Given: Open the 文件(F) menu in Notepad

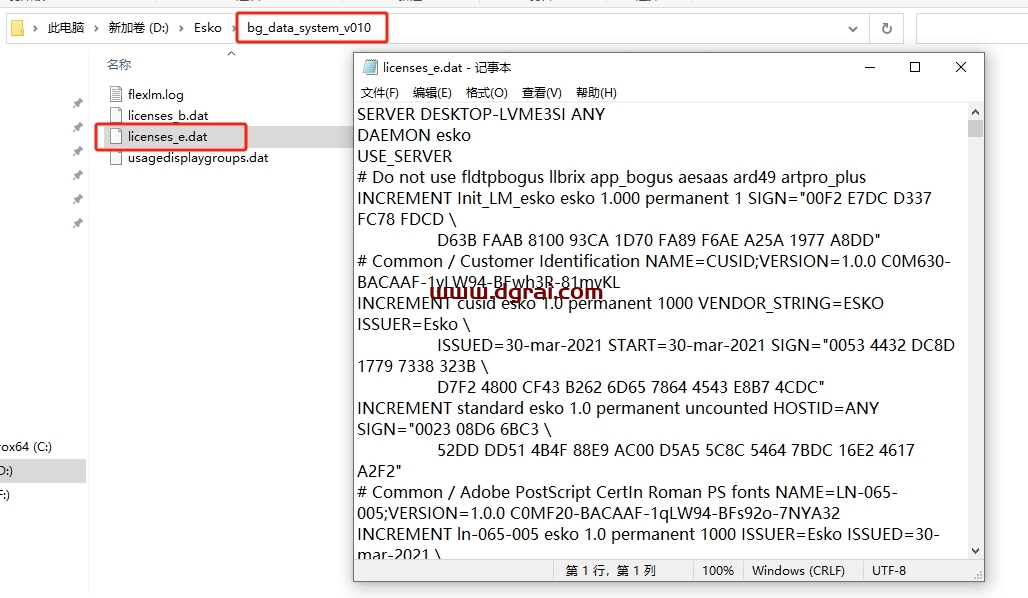Looking at the screenshot, I should (380, 92).
